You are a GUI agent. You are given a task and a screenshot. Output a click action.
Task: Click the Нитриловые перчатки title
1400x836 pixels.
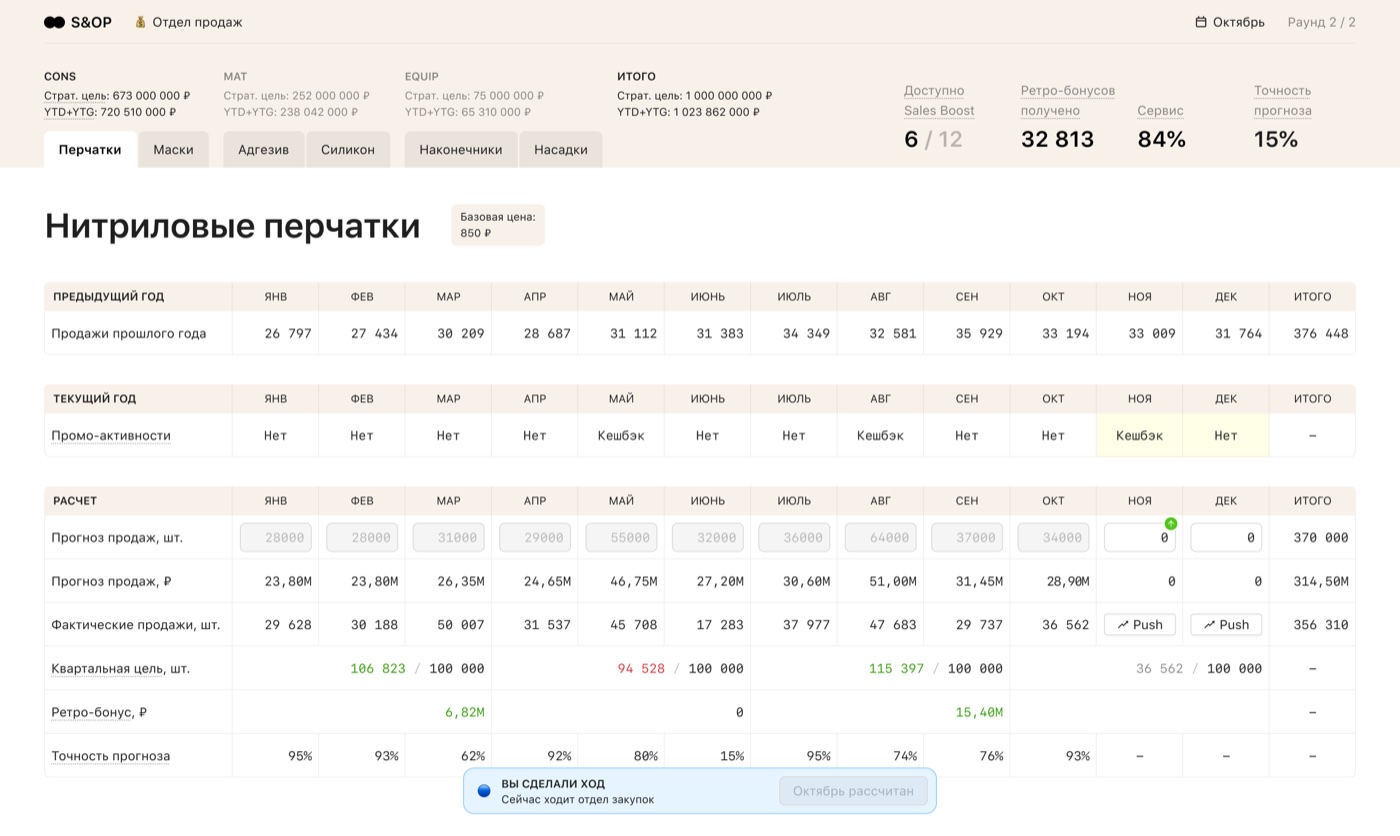232,226
